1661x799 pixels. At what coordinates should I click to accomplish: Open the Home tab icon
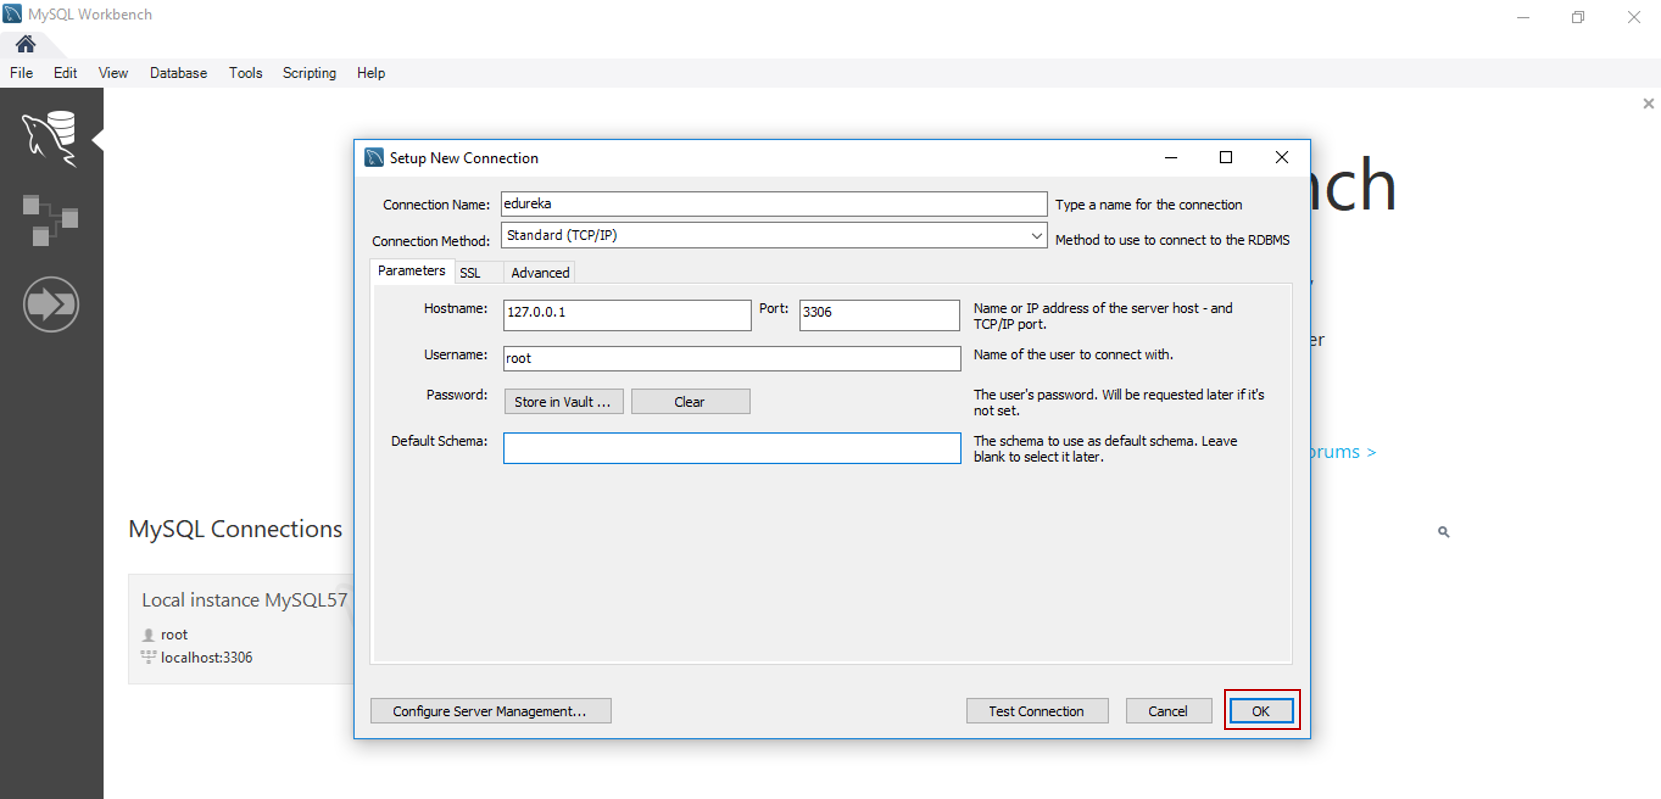point(25,44)
